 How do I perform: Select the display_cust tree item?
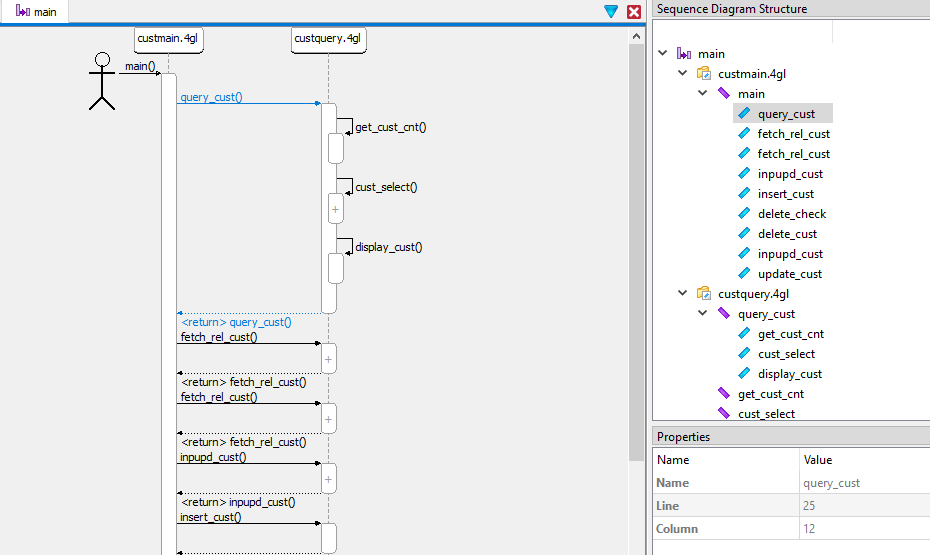click(x=790, y=374)
